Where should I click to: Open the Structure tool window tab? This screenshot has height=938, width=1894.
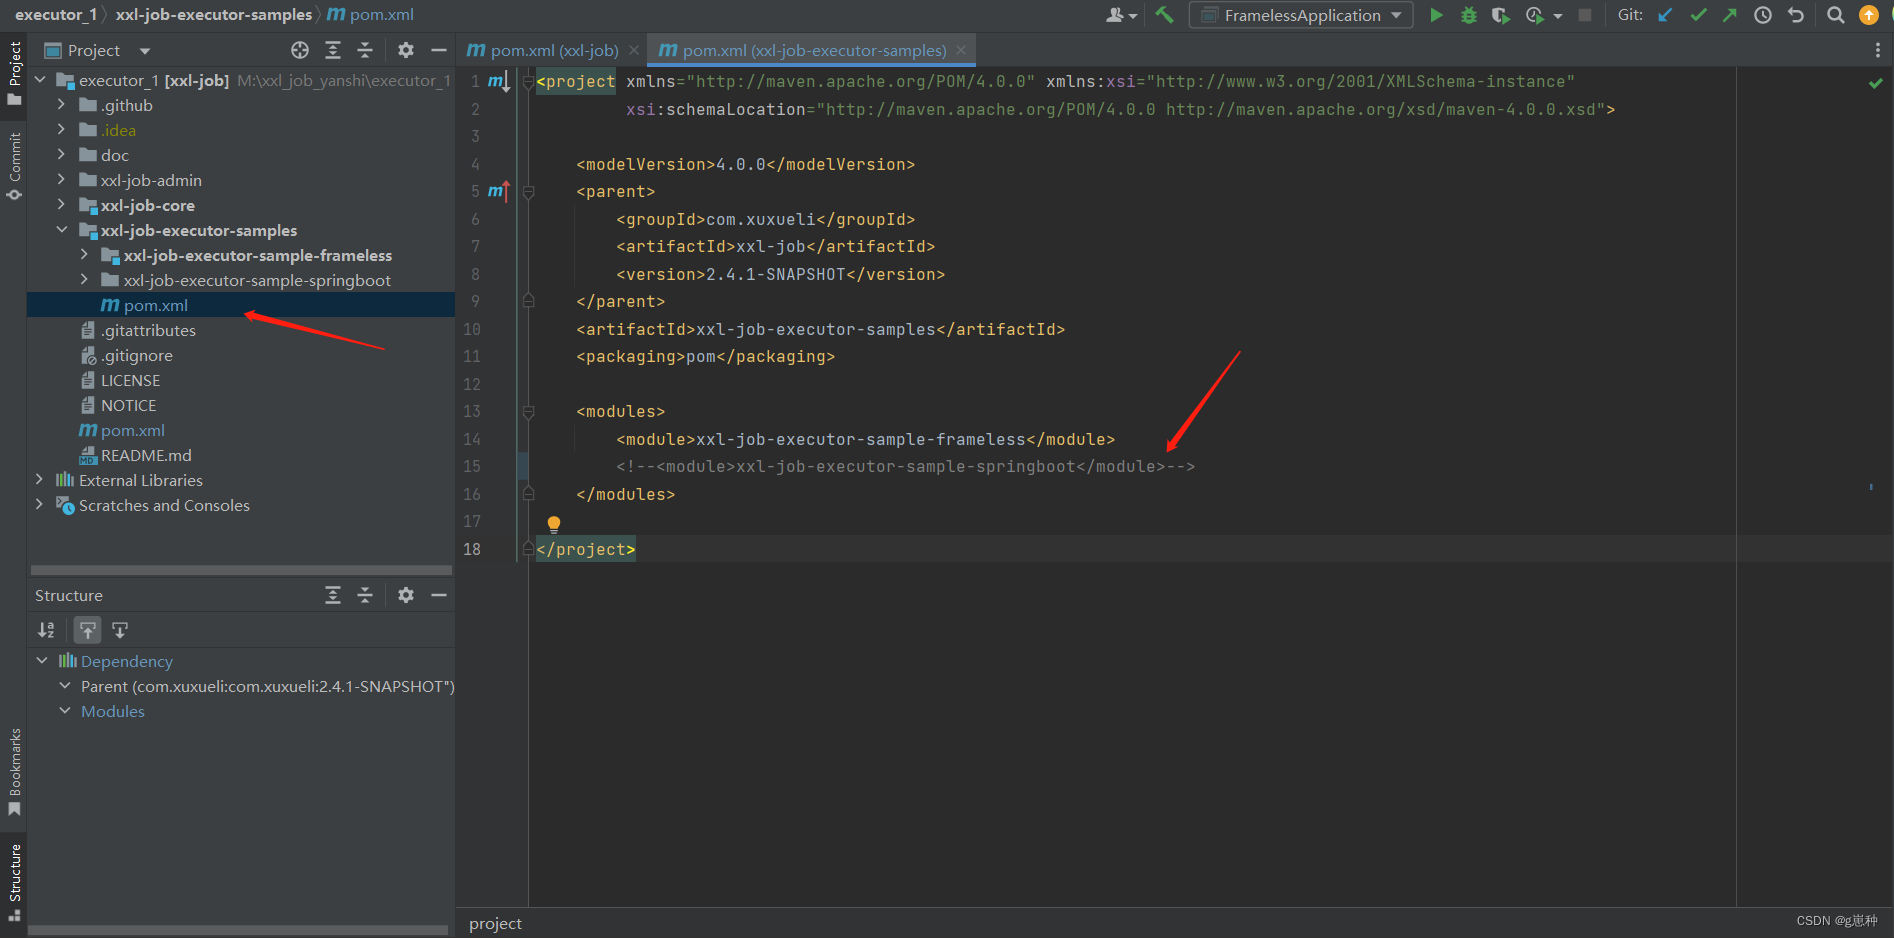[x=14, y=881]
